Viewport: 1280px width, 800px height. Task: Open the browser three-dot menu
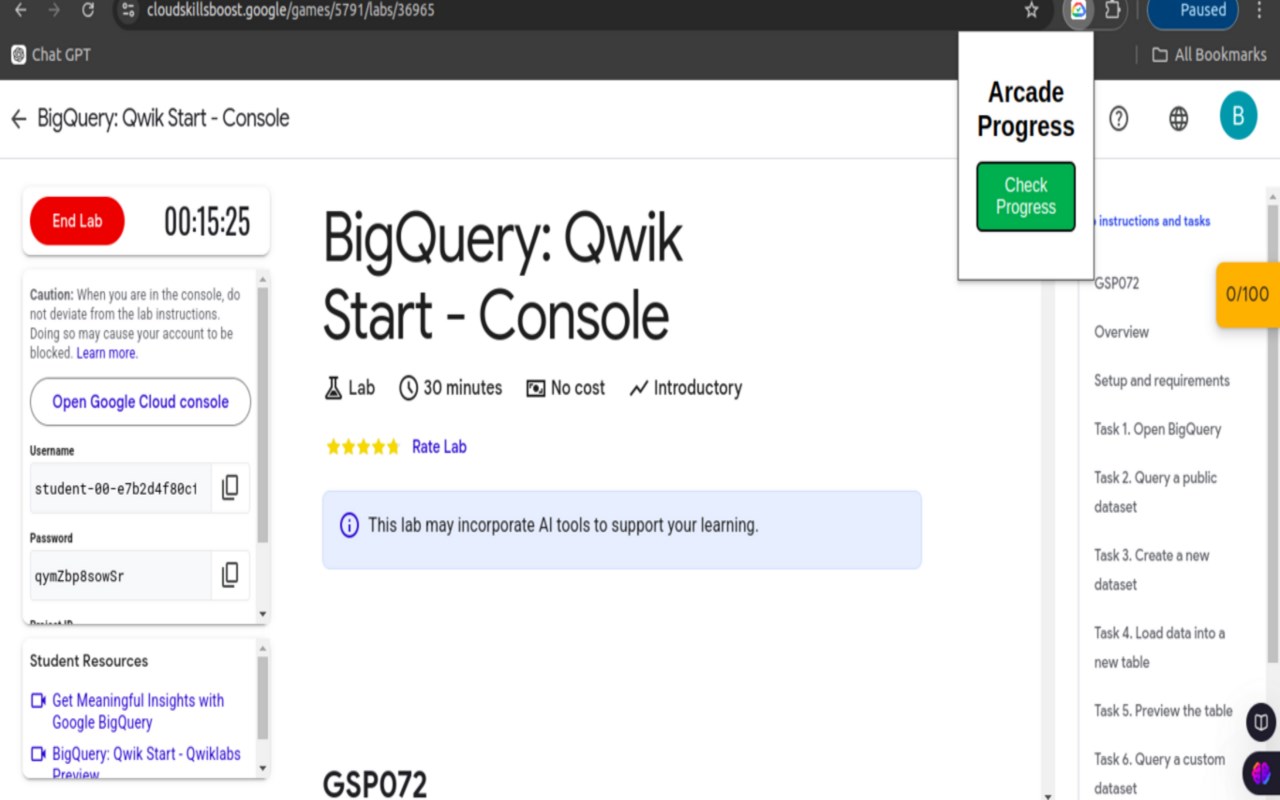tap(1258, 10)
